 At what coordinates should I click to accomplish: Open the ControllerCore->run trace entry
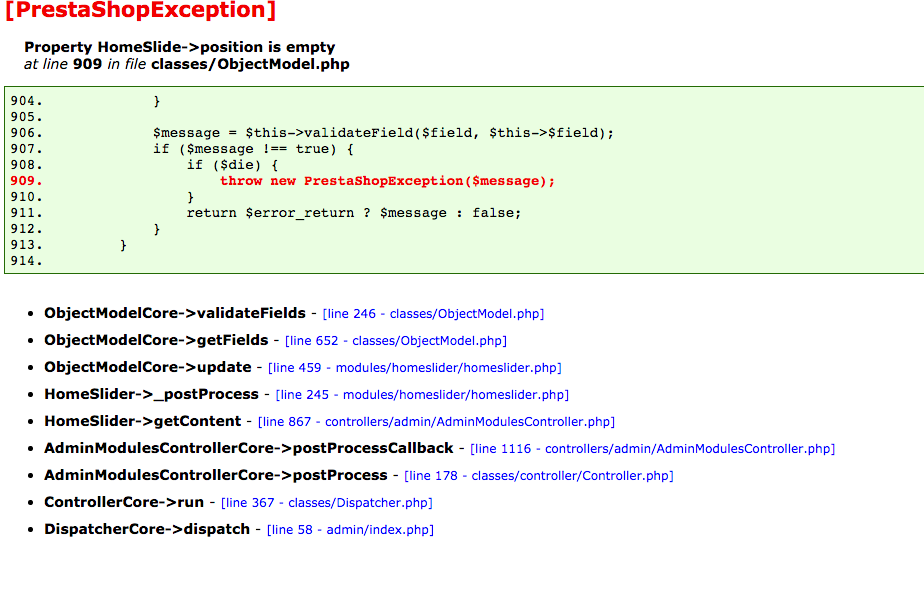click(124, 503)
